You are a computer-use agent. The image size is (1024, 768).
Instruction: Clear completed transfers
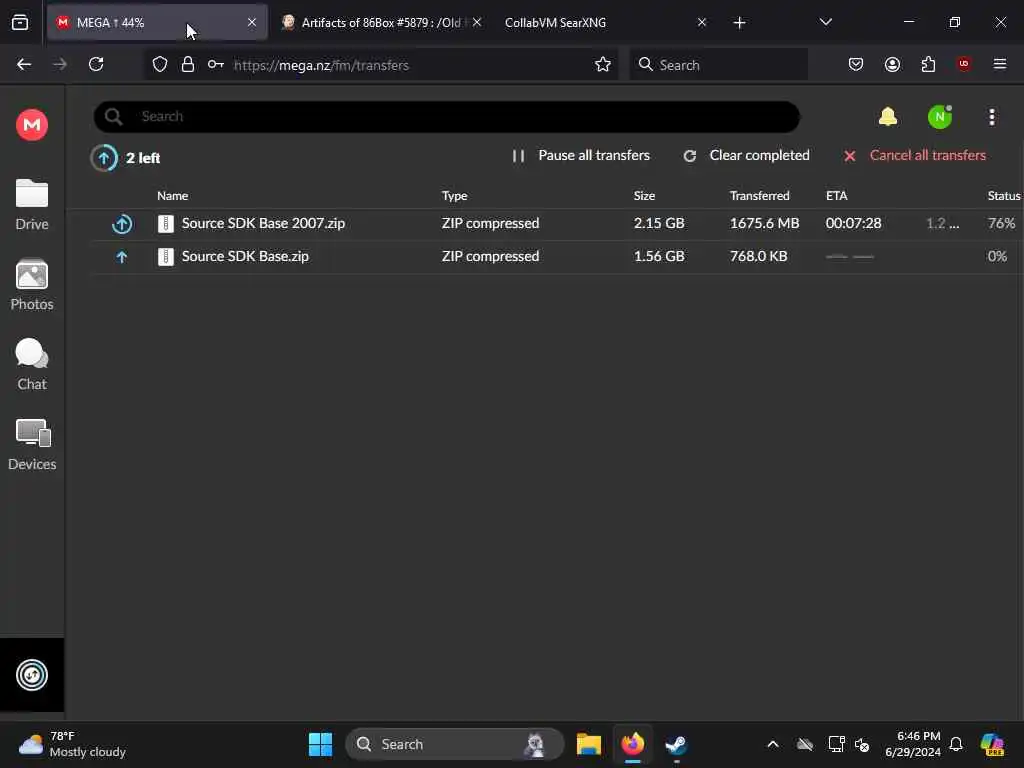(x=746, y=155)
